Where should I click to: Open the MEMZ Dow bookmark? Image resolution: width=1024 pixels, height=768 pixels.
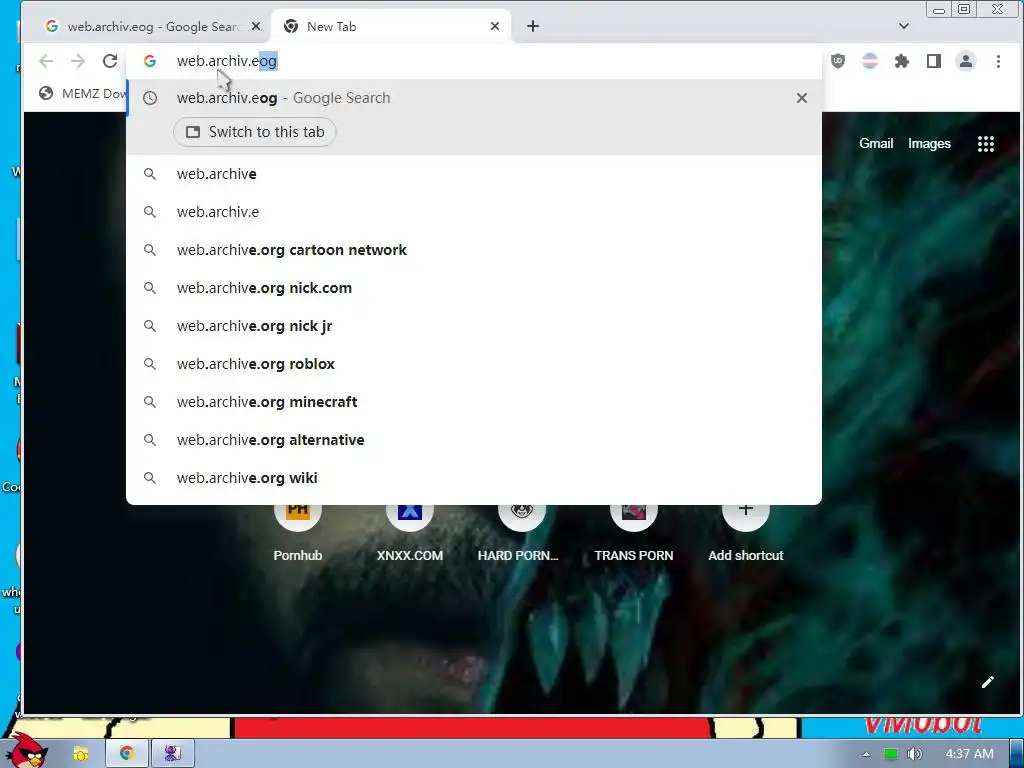coord(83,93)
